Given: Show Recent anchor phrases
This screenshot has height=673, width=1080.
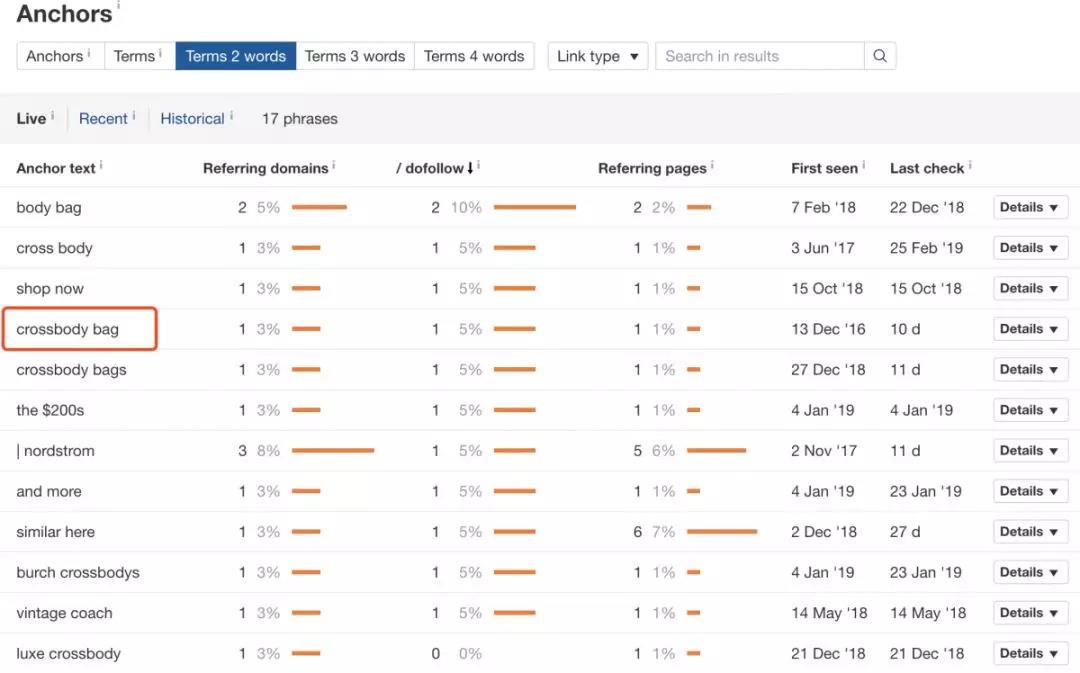Looking at the screenshot, I should coord(103,118).
